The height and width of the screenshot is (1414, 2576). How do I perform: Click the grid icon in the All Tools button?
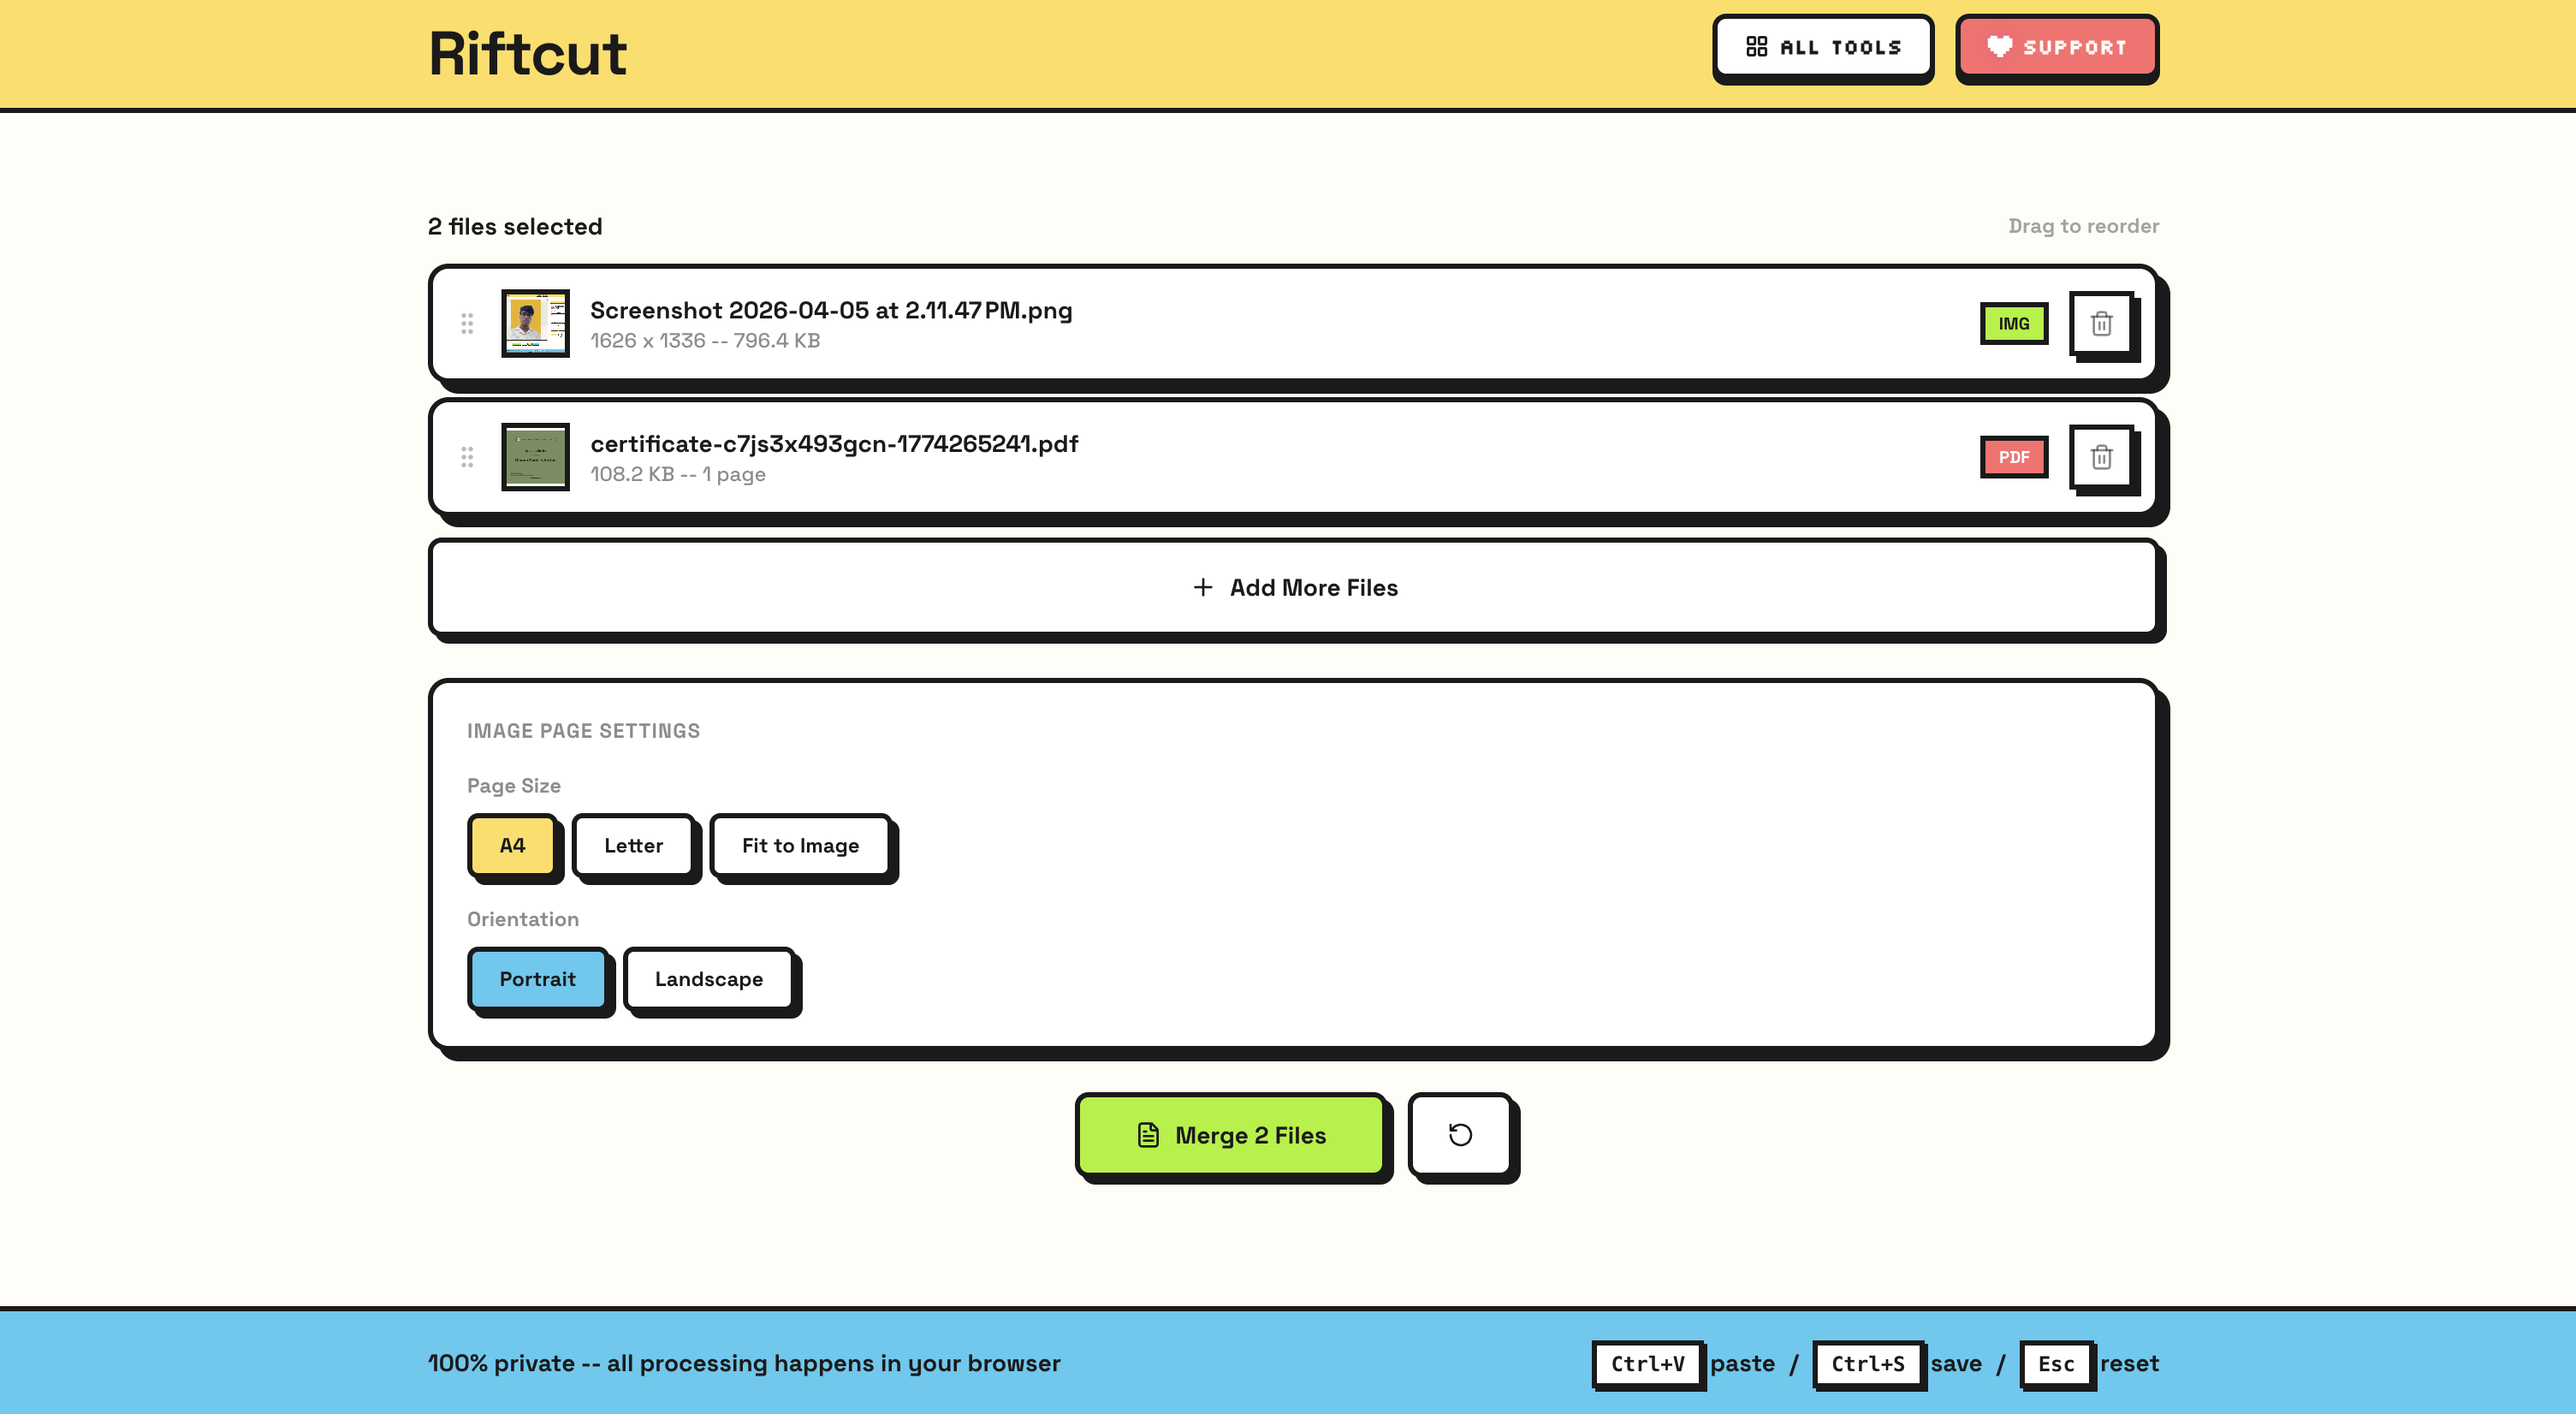pyautogui.click(x=1756, y=47)
